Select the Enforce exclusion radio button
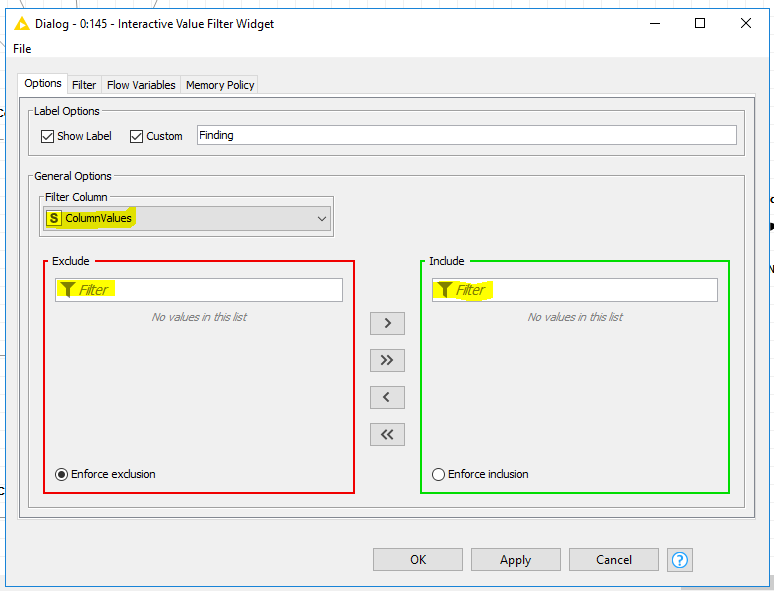774x592 pixels. pos(61,474)
